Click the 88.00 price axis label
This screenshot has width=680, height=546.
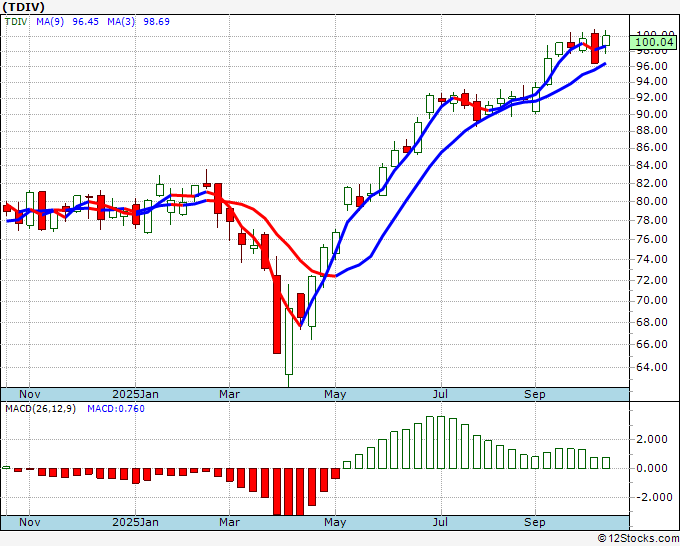(652, 130)
